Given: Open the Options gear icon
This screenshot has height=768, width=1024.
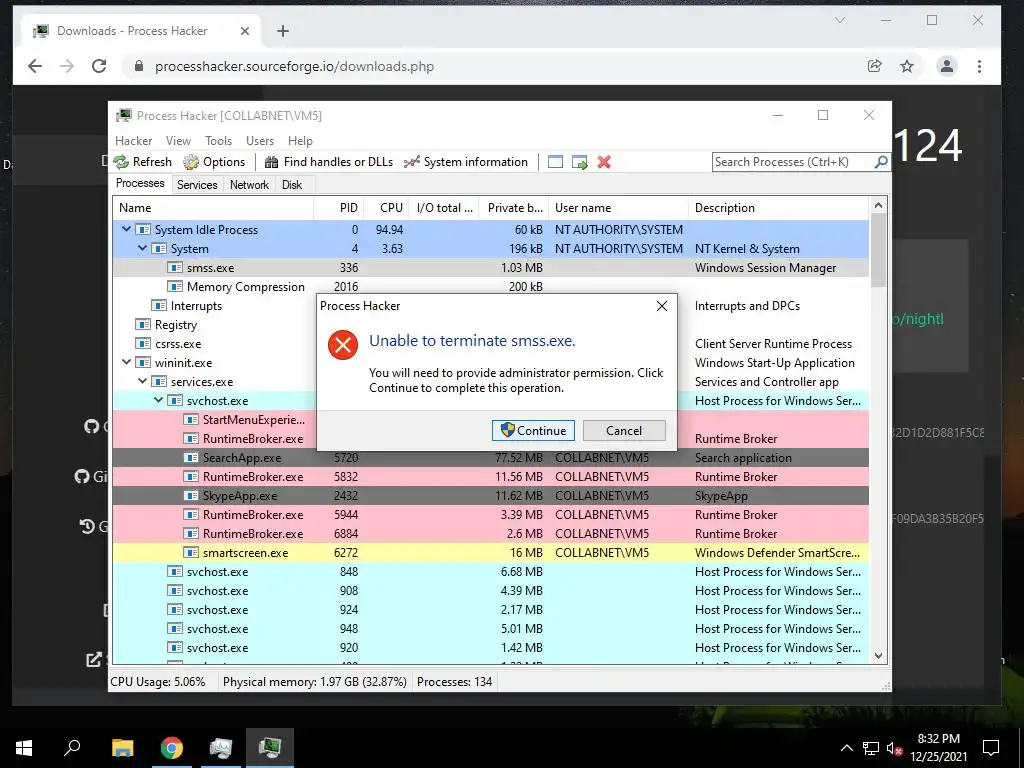Looking at the screenshot, I should coord(191,162).
